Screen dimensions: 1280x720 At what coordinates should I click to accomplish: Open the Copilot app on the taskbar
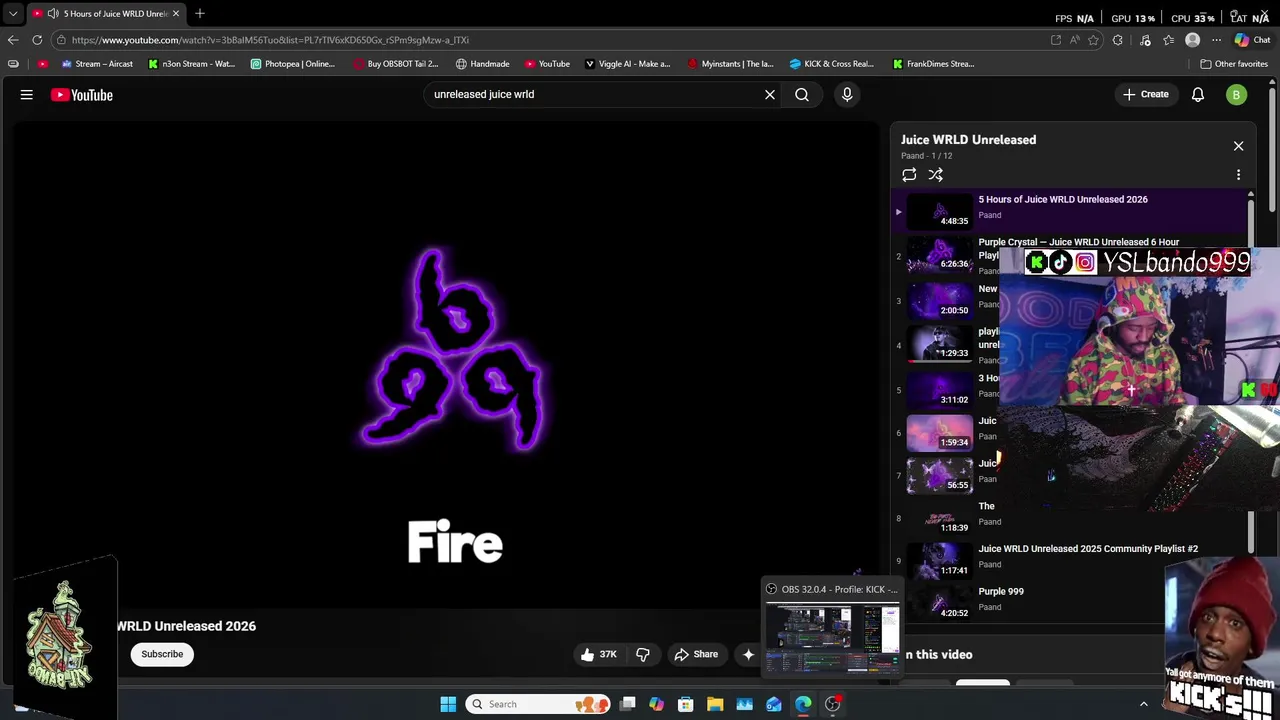tap(656, 704)
